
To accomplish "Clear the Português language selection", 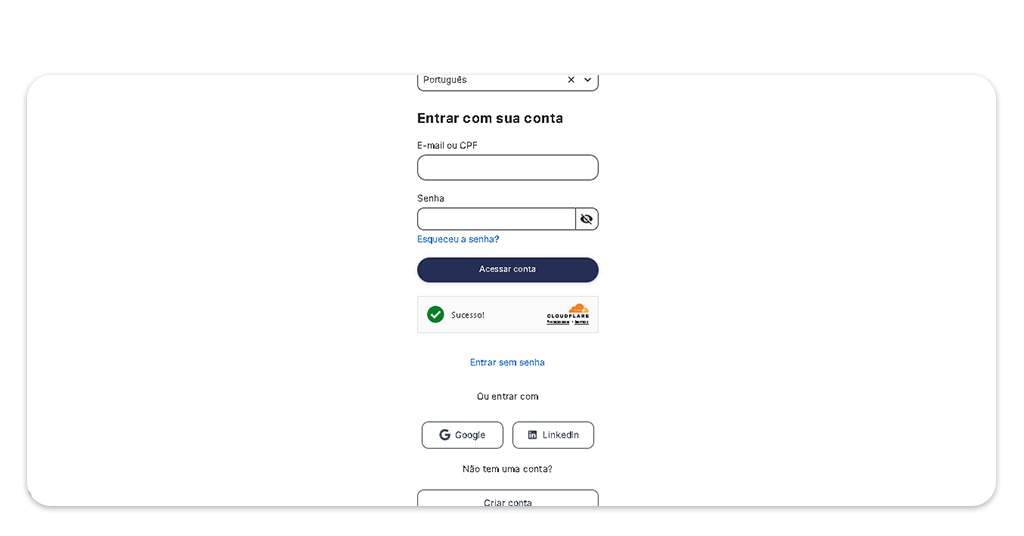I will [571, 80].
